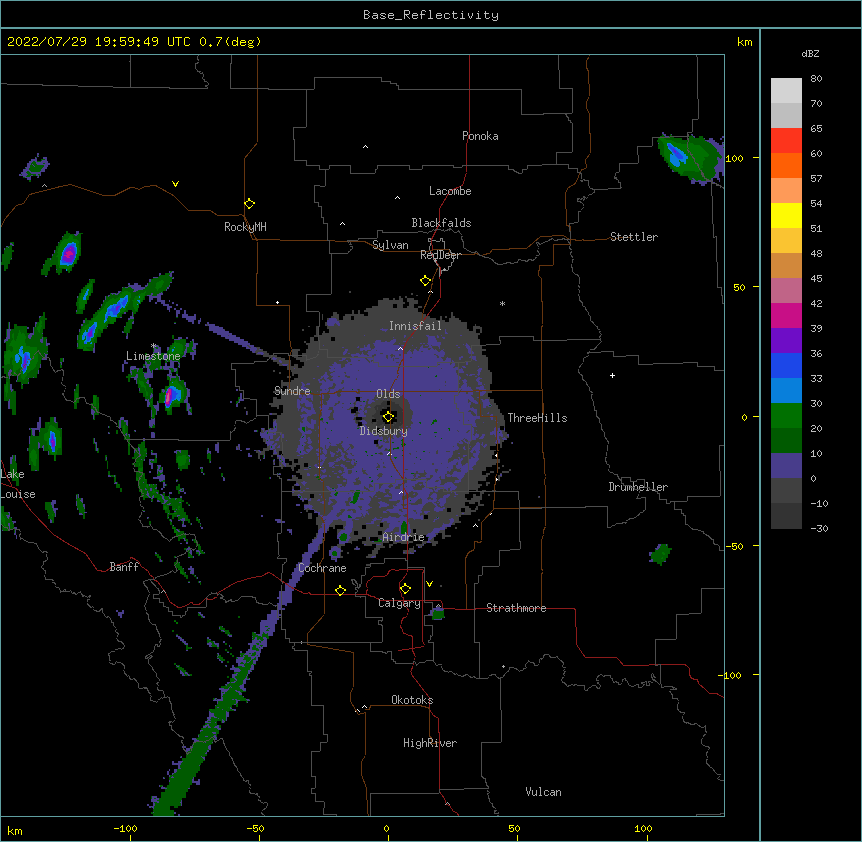Screen dimensions: 862x842
Task: Pick the bright blue 36-33 dBZ swatch
Action: coord(786,365)
